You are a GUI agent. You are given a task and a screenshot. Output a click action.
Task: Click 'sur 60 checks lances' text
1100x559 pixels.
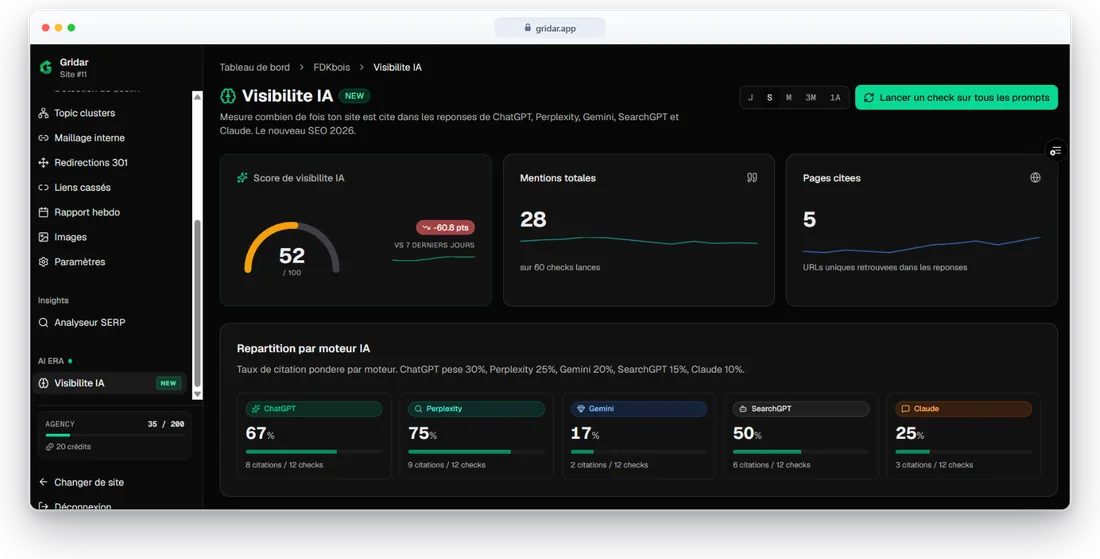(x=560, y=267)
